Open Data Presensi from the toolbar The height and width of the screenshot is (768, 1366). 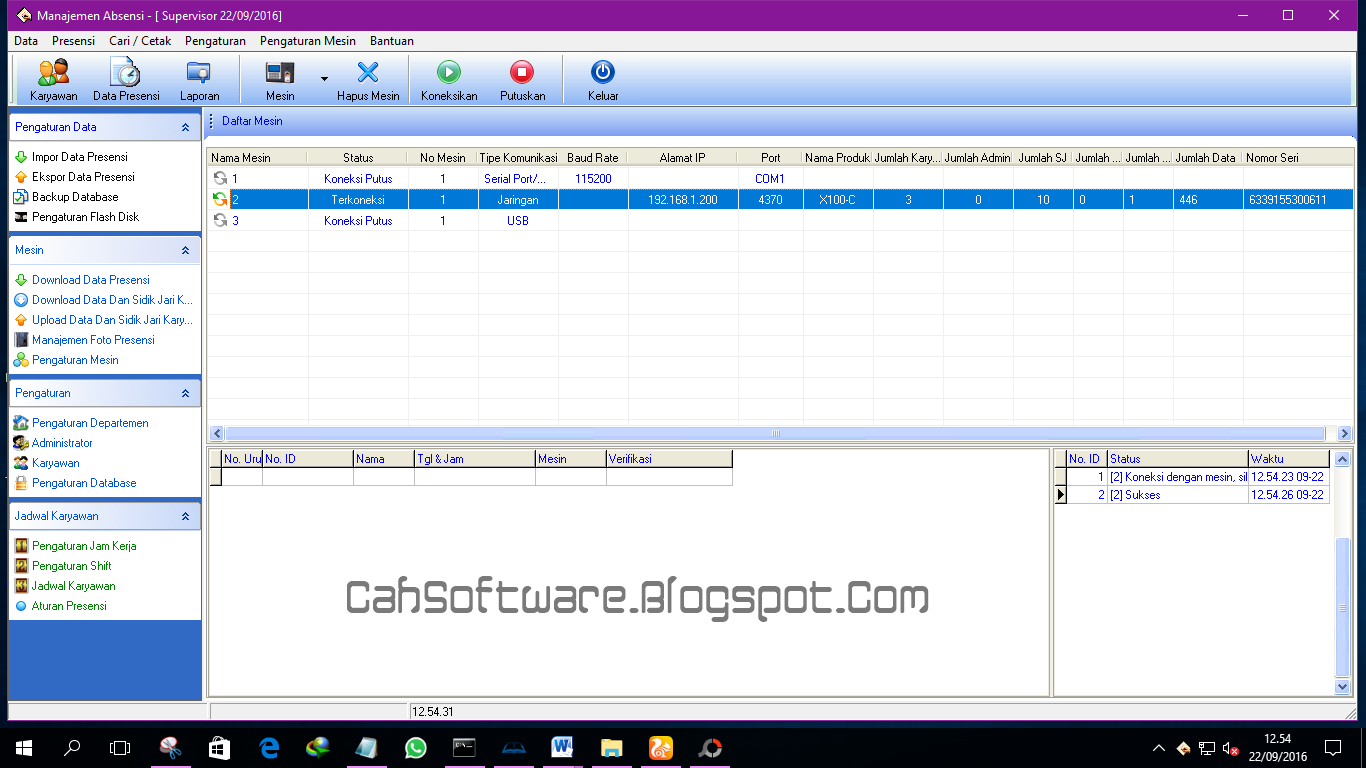click(126, 73)
